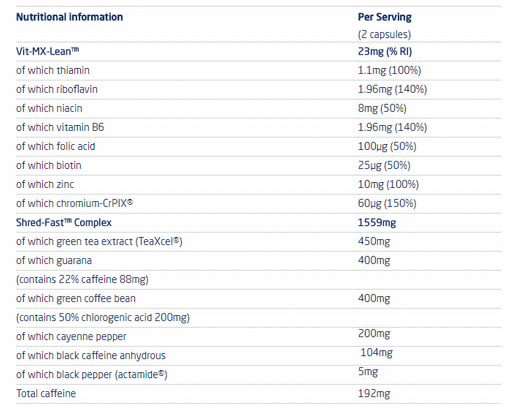The image size is (519, 419).
Task: Click the guarana 400mg value
Action: tap(374, 260)
